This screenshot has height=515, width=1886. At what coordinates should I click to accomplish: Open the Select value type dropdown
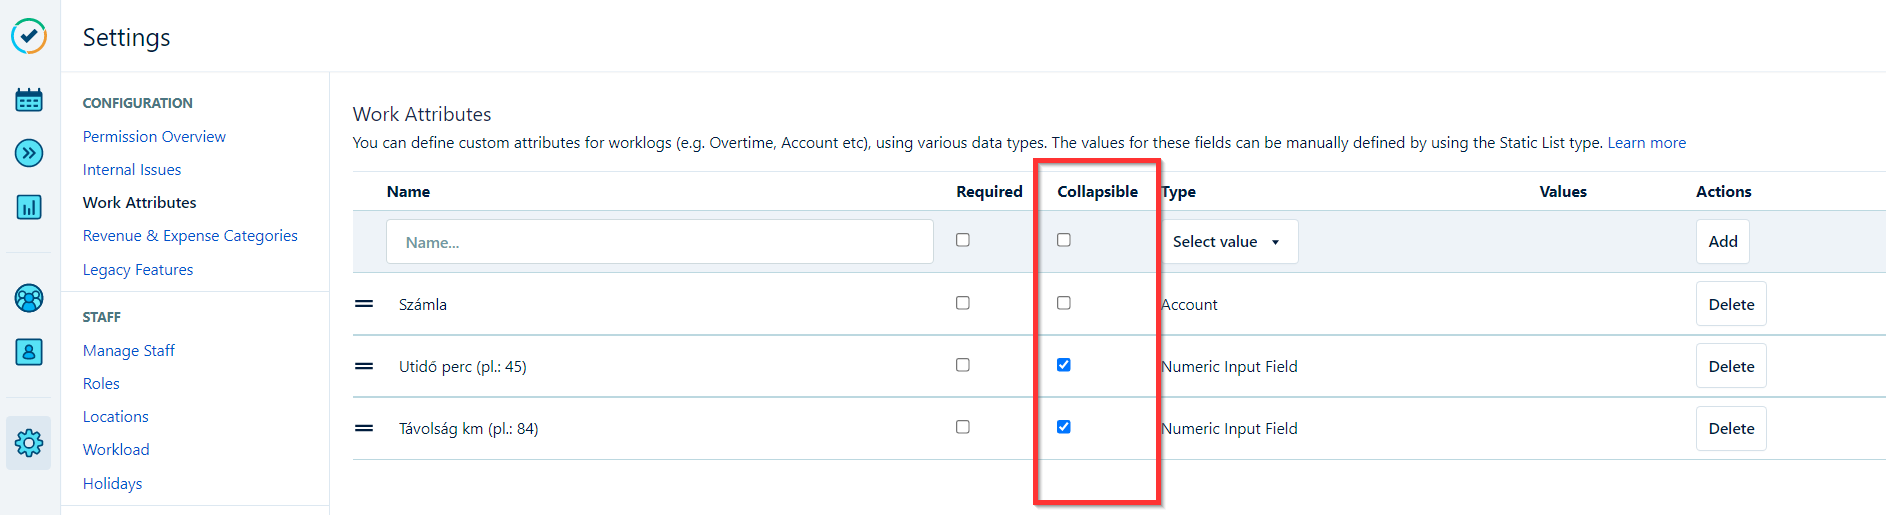pyautogui.click(x=1228, y=242)
